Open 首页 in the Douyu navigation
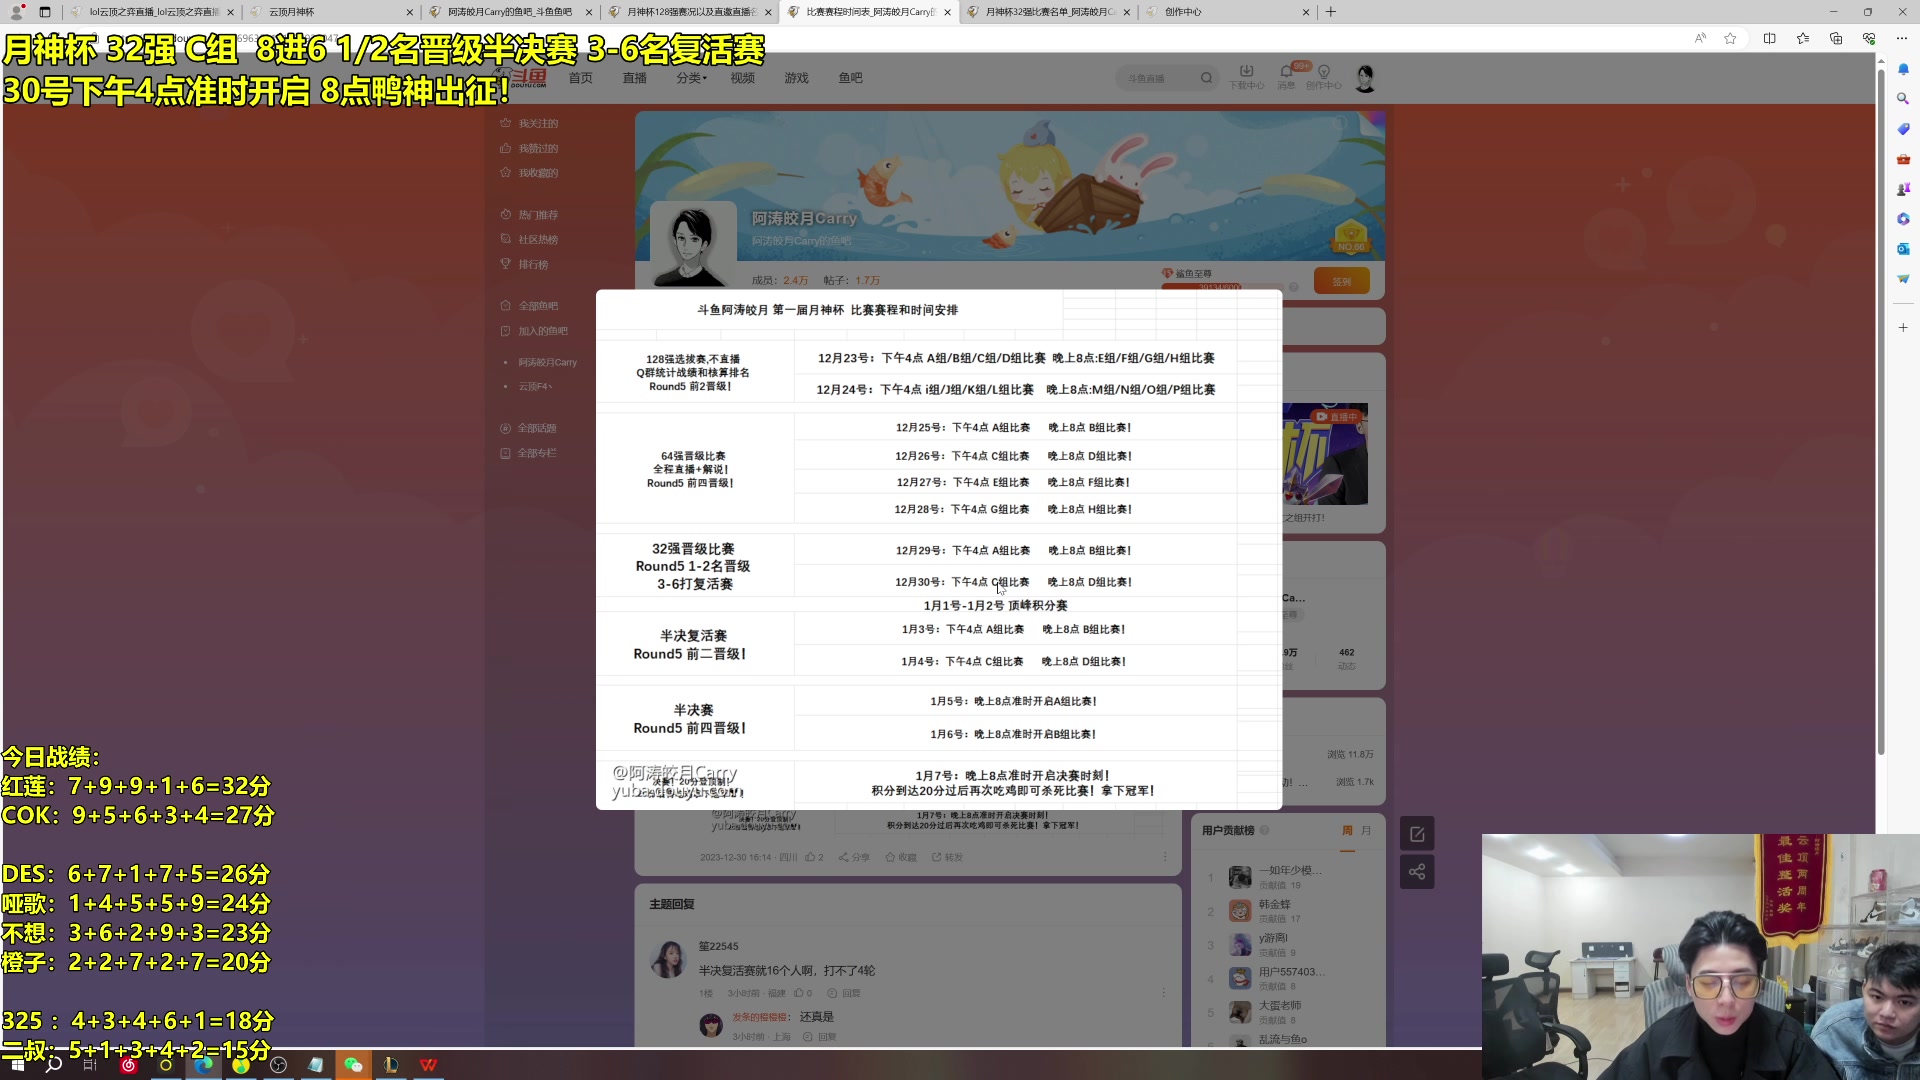1920x1080 pixels. [581, 78]
